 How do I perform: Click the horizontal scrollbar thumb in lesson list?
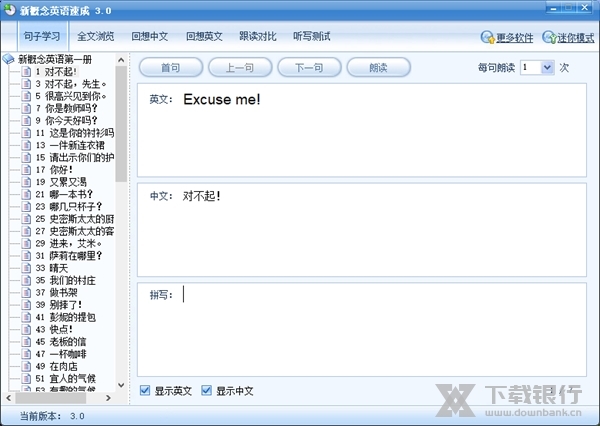click(x=51, y=398)
